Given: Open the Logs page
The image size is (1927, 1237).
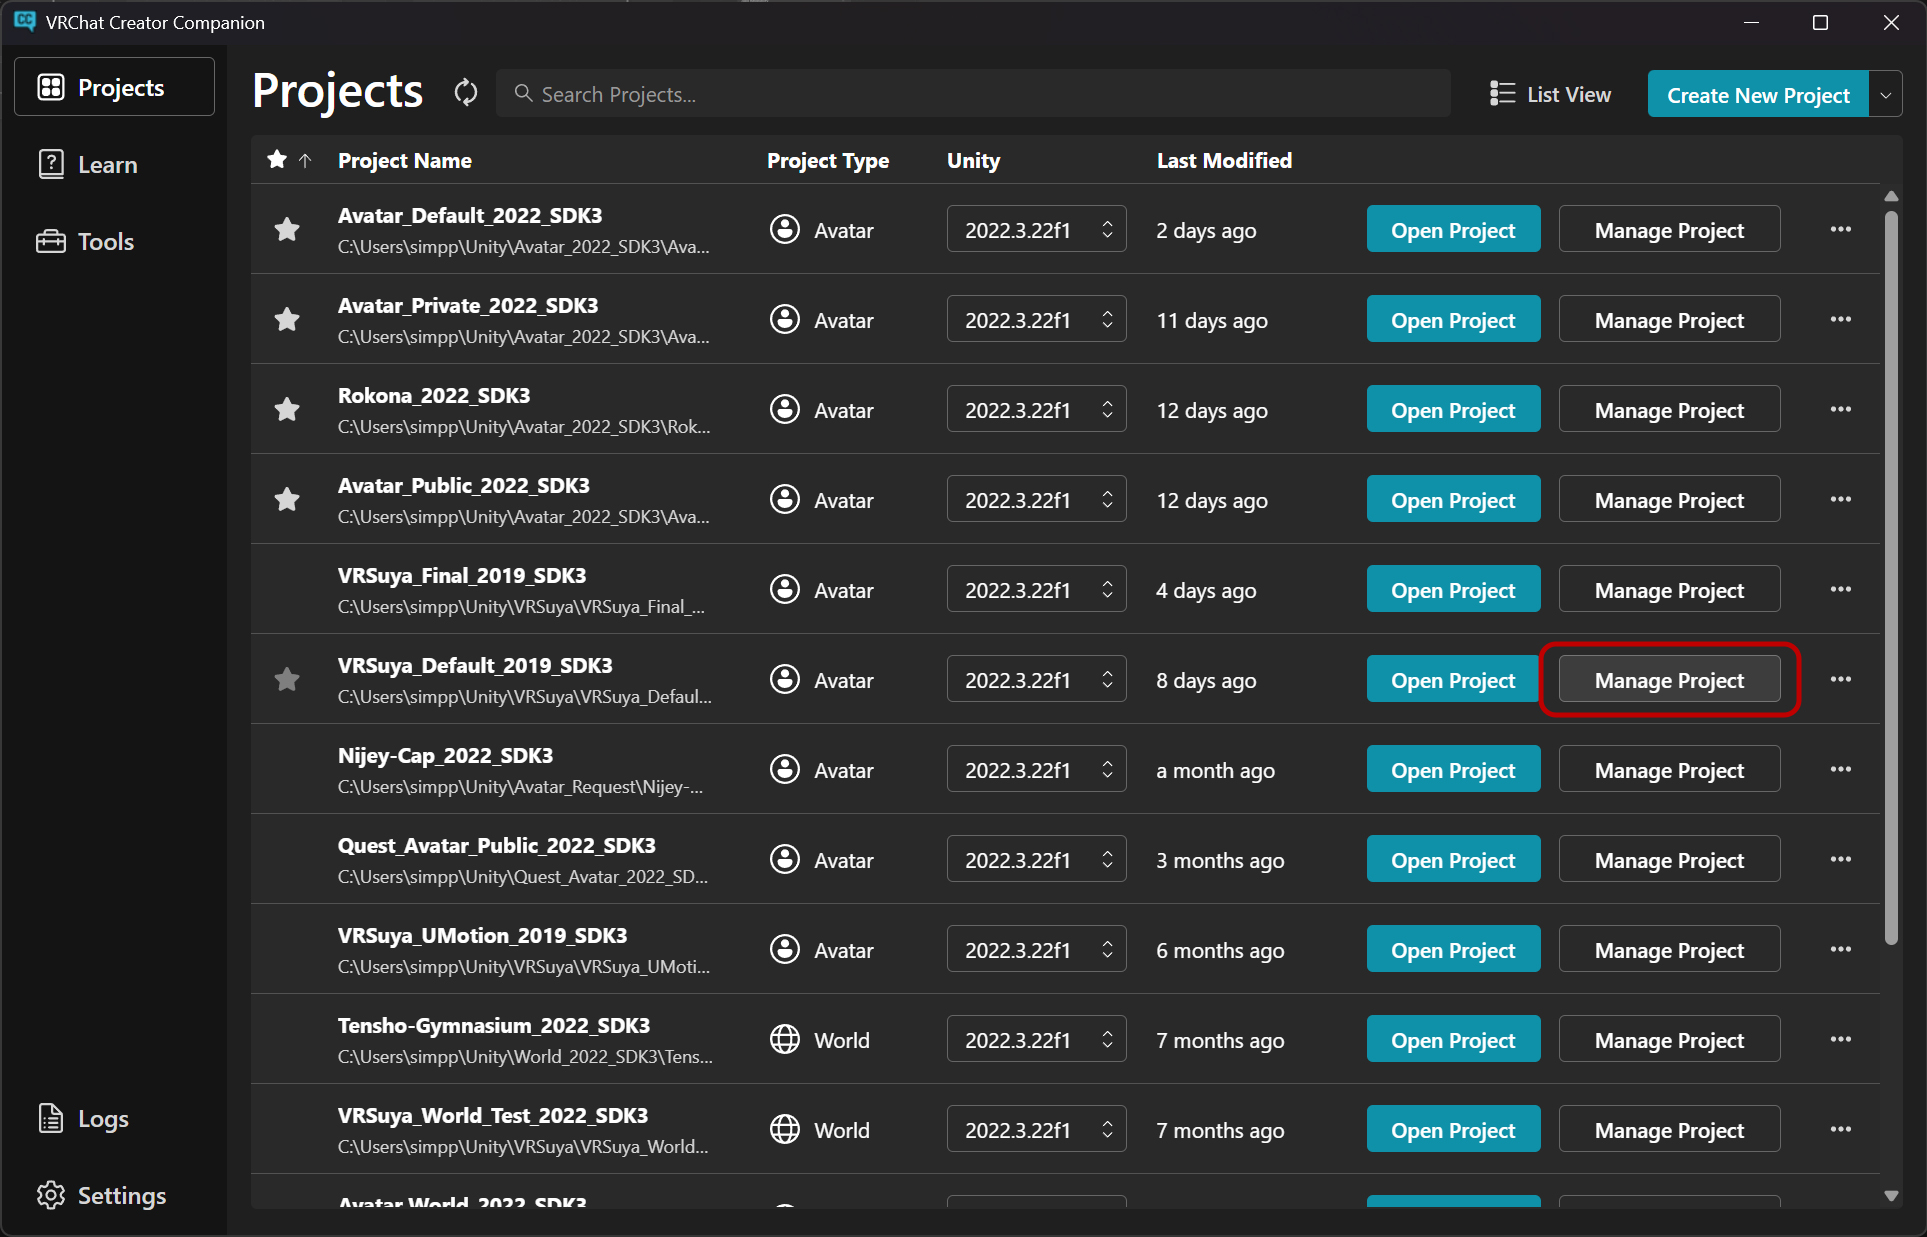Looking at the screenshot, I should pyautogui.click(x=114, y=1118).
